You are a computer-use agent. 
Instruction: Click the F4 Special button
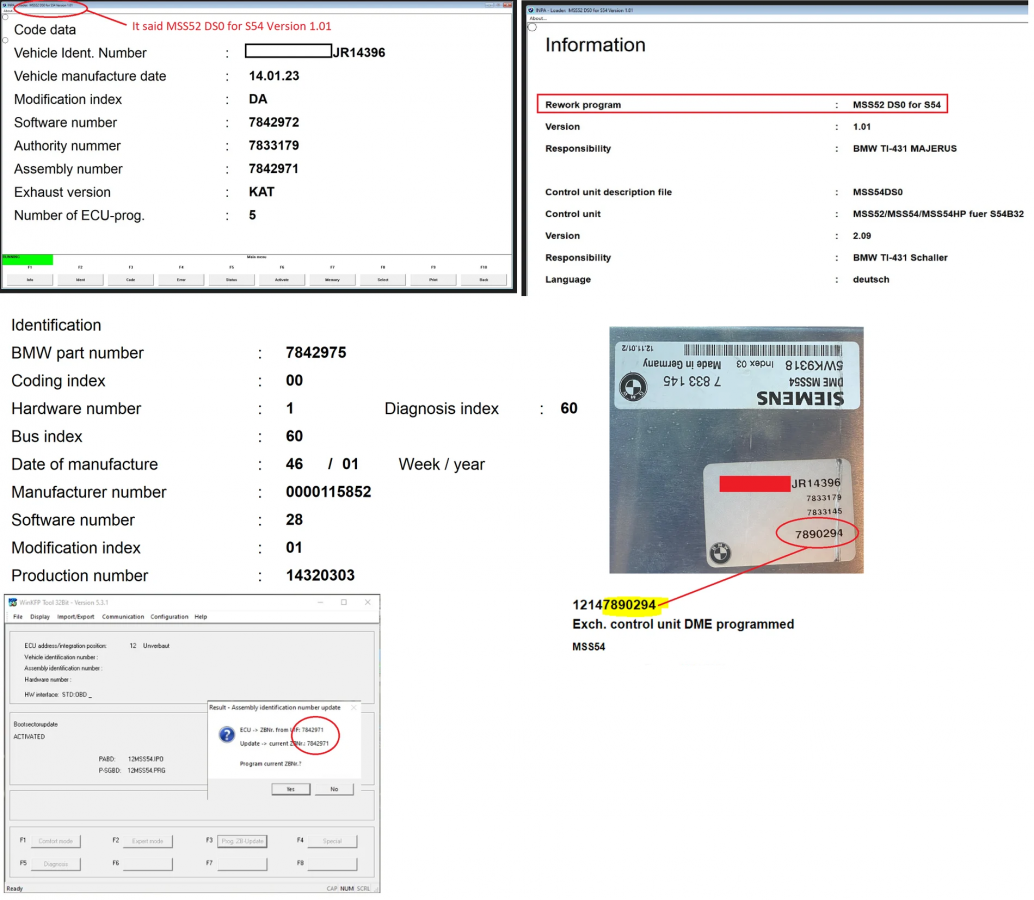pyautogui.click(x=332, y=841)
